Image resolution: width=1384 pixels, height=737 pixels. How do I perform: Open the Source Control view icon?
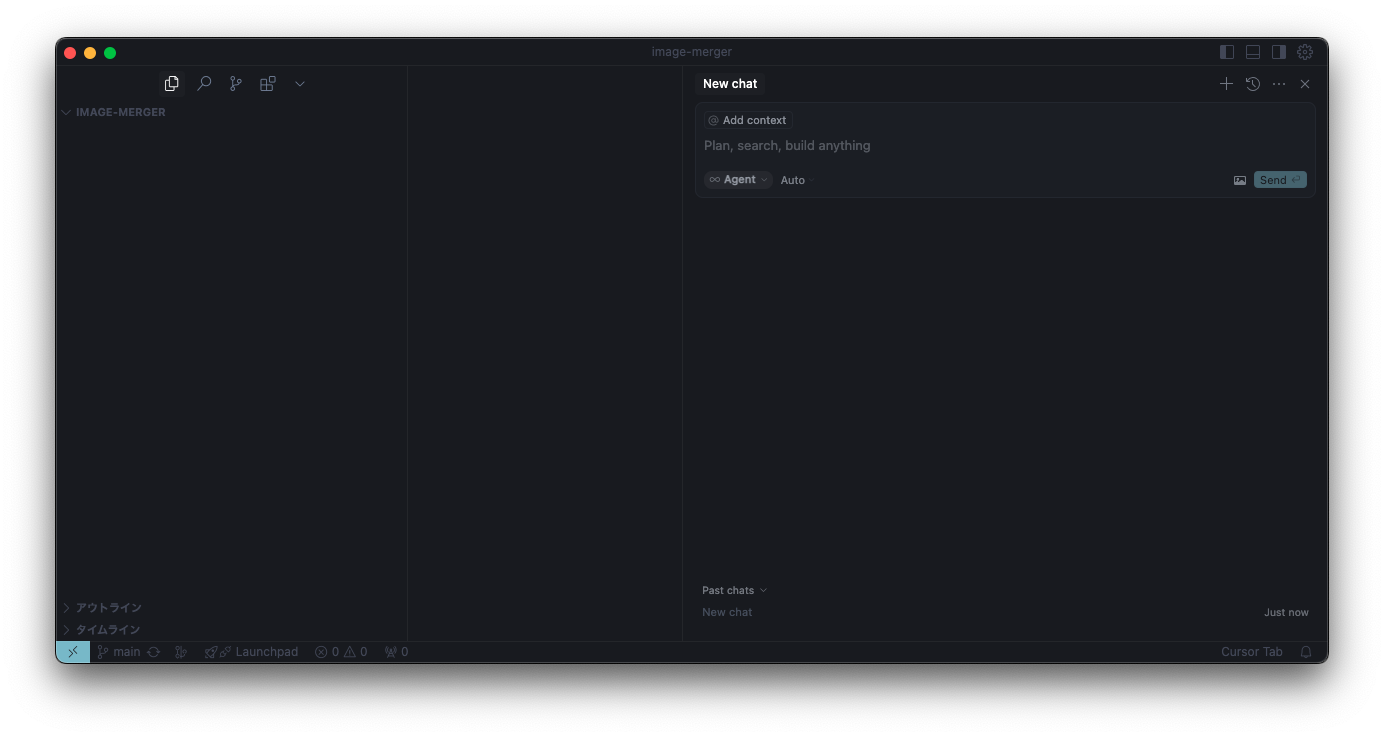click(236, 84)
